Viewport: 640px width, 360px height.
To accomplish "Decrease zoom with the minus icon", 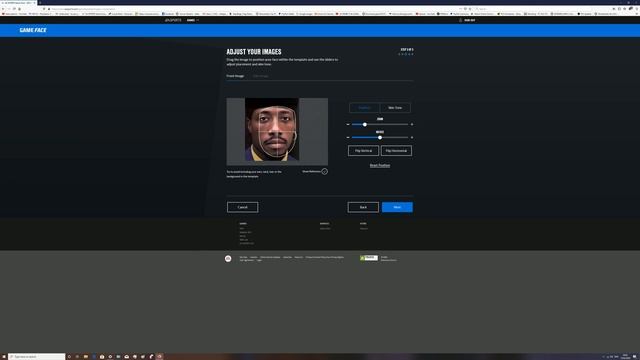I will 348,124.
